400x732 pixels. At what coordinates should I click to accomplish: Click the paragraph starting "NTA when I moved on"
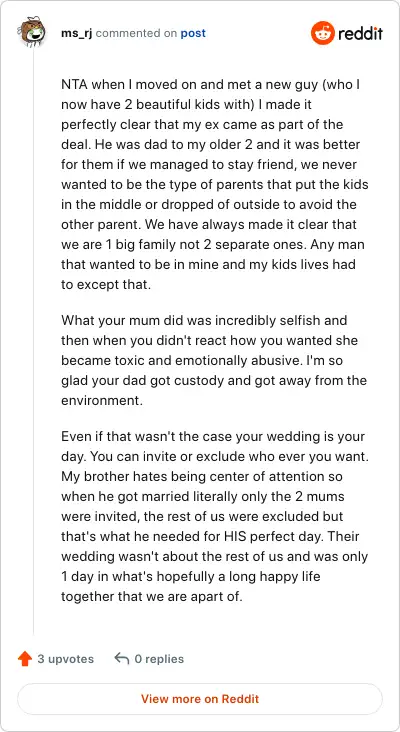(215, 185)
